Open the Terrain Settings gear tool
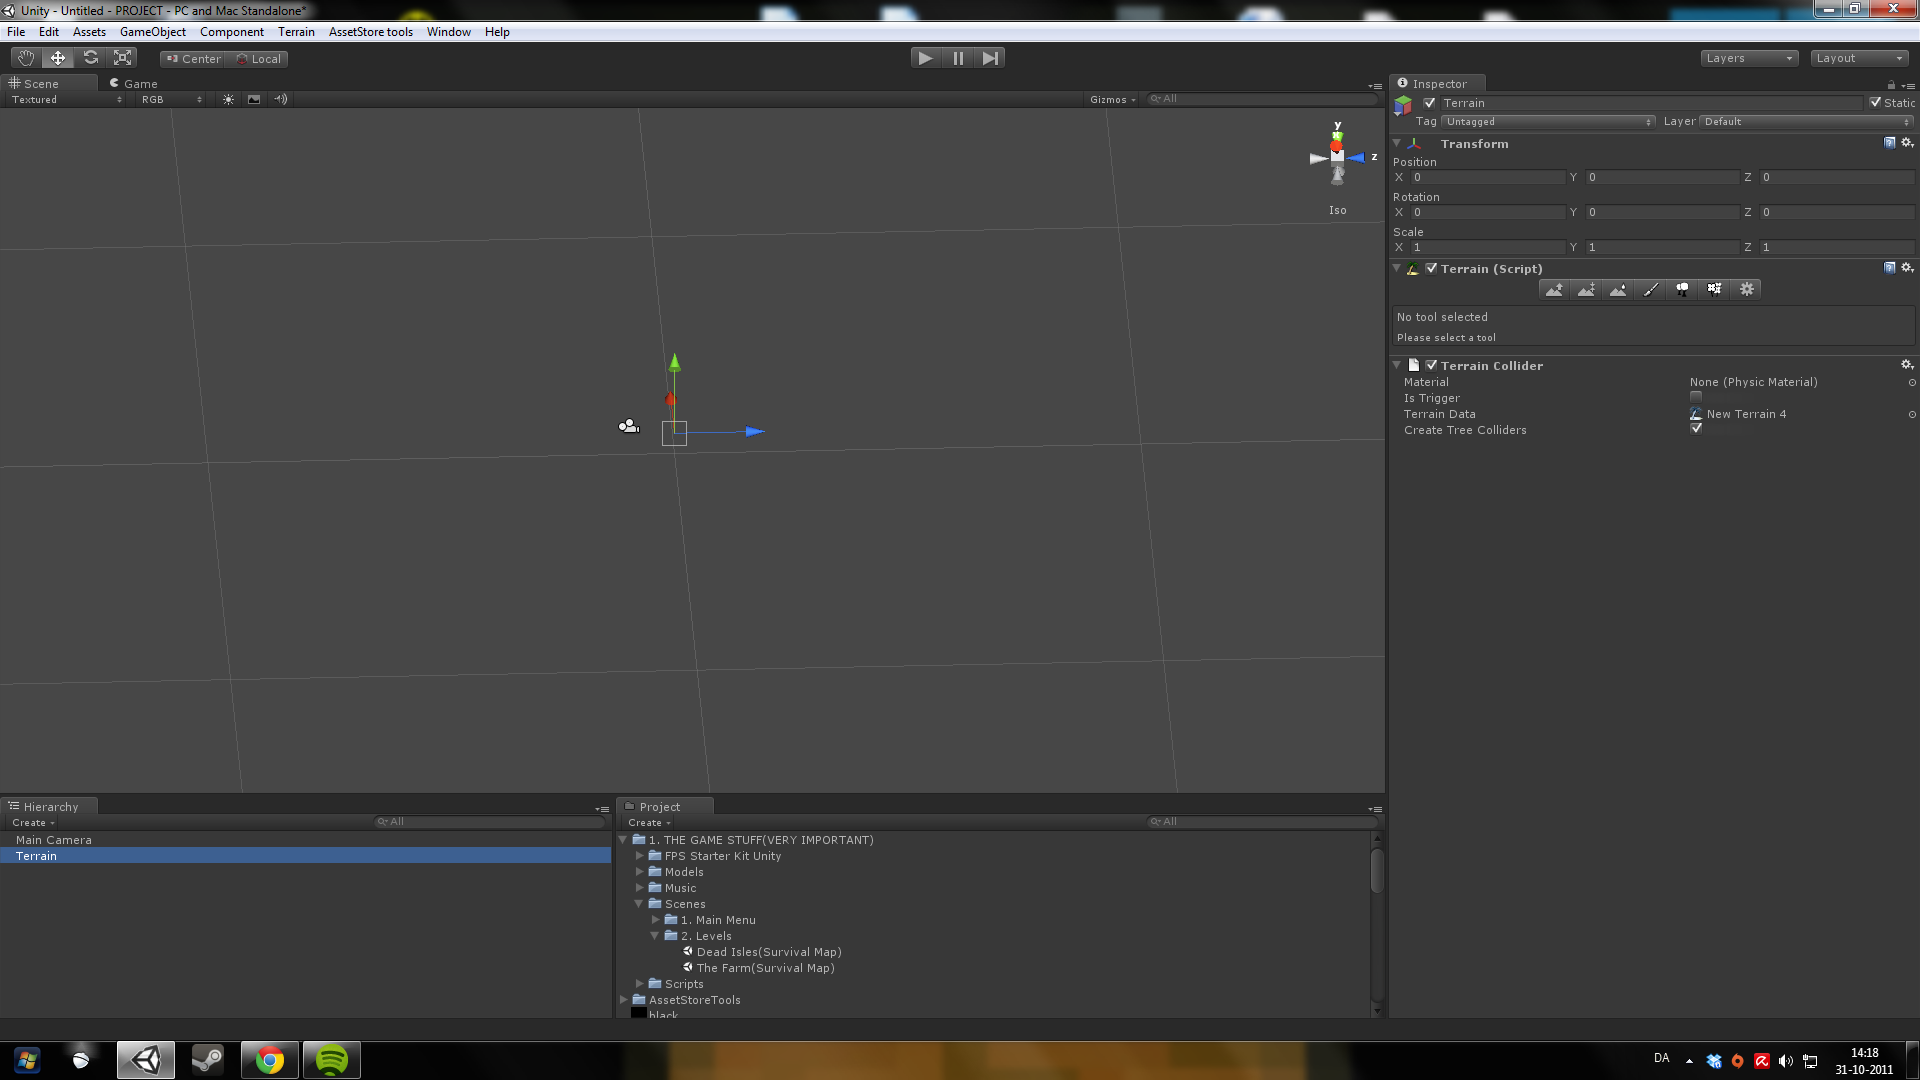 1746,290
